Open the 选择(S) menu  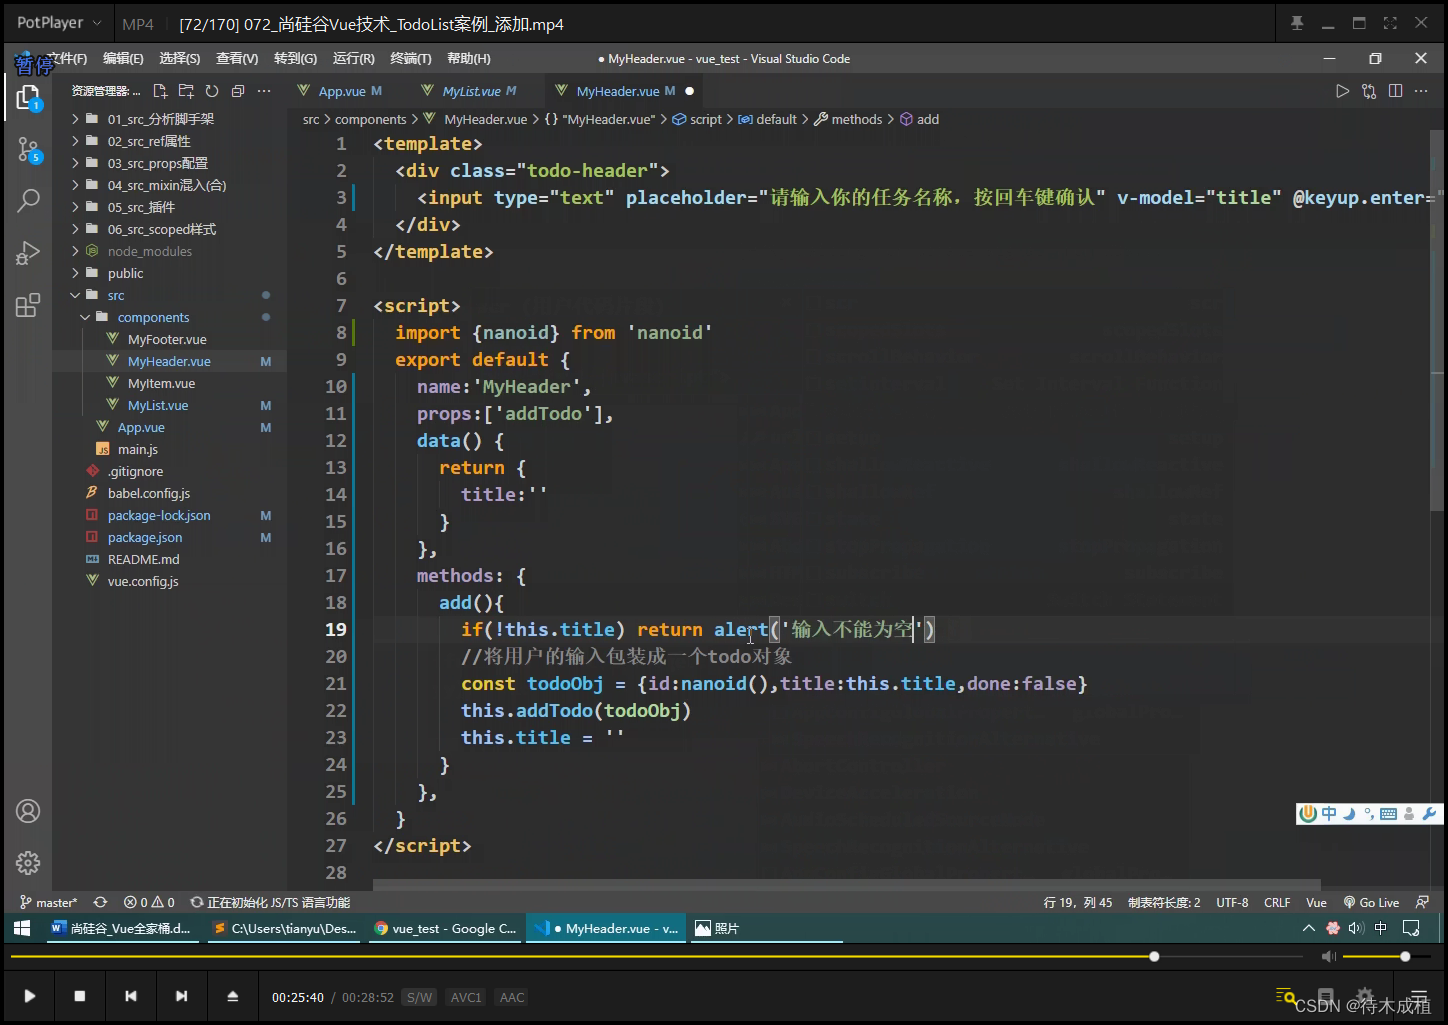pyautogui.click(x=179, y=59)
